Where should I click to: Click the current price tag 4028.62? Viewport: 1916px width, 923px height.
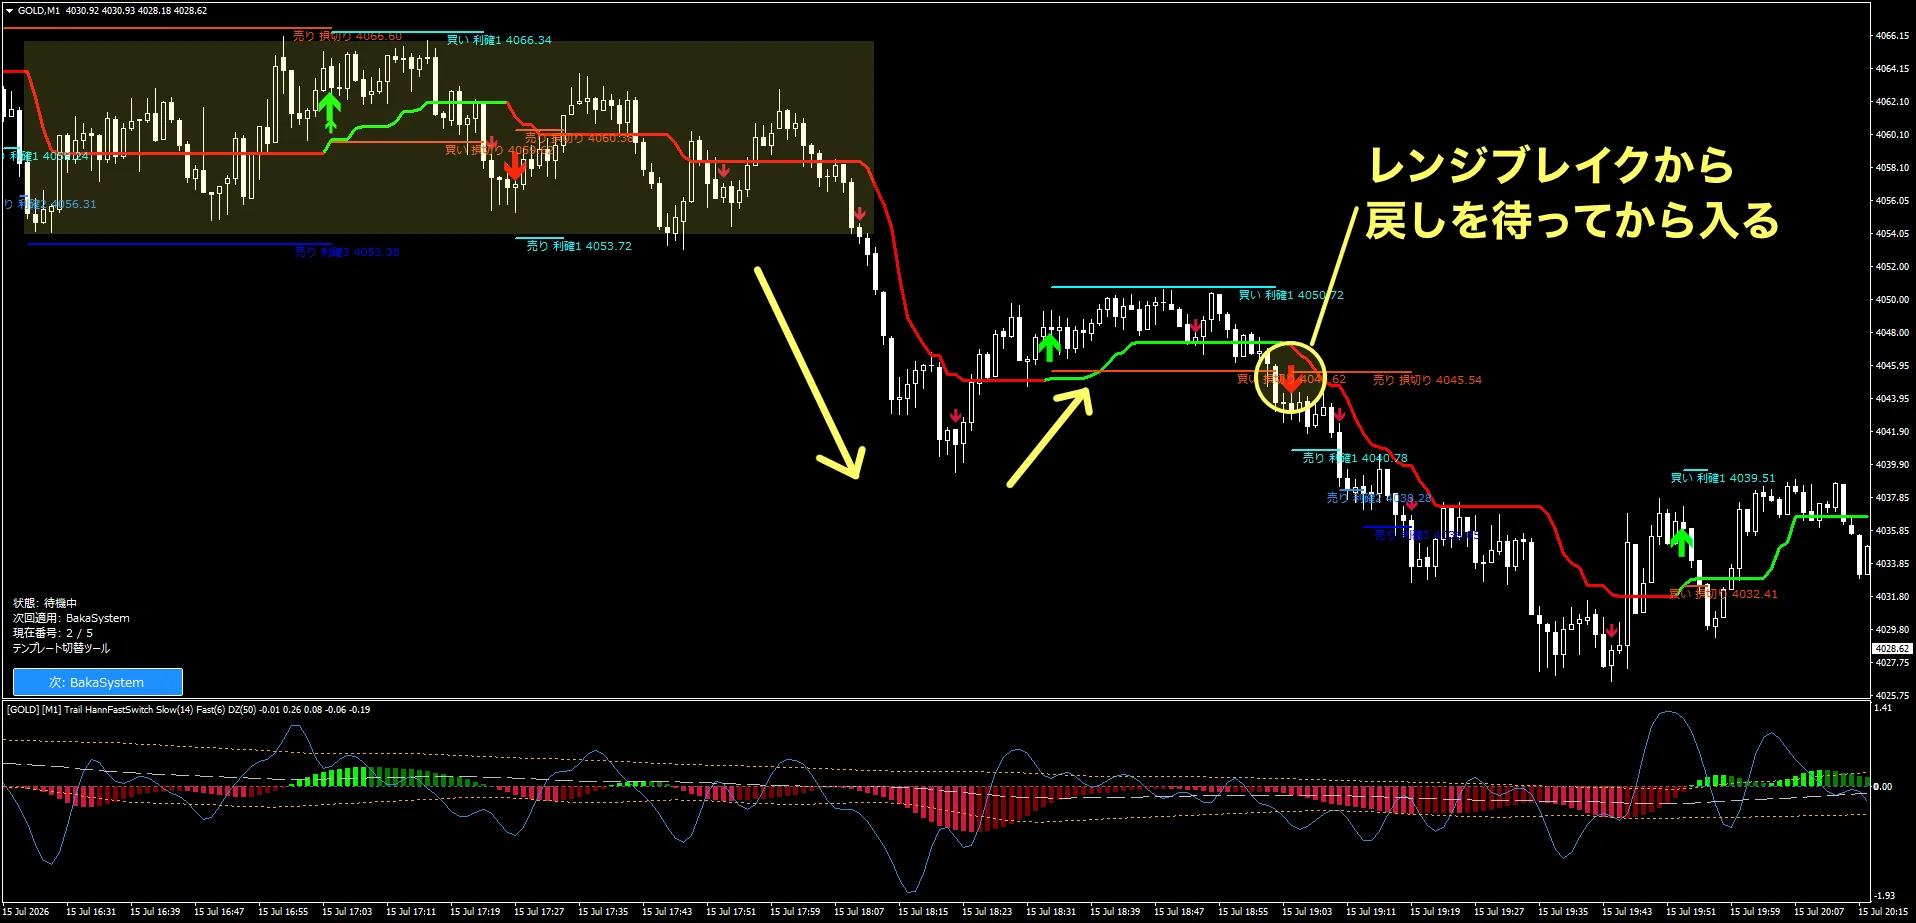(1892, 648)
